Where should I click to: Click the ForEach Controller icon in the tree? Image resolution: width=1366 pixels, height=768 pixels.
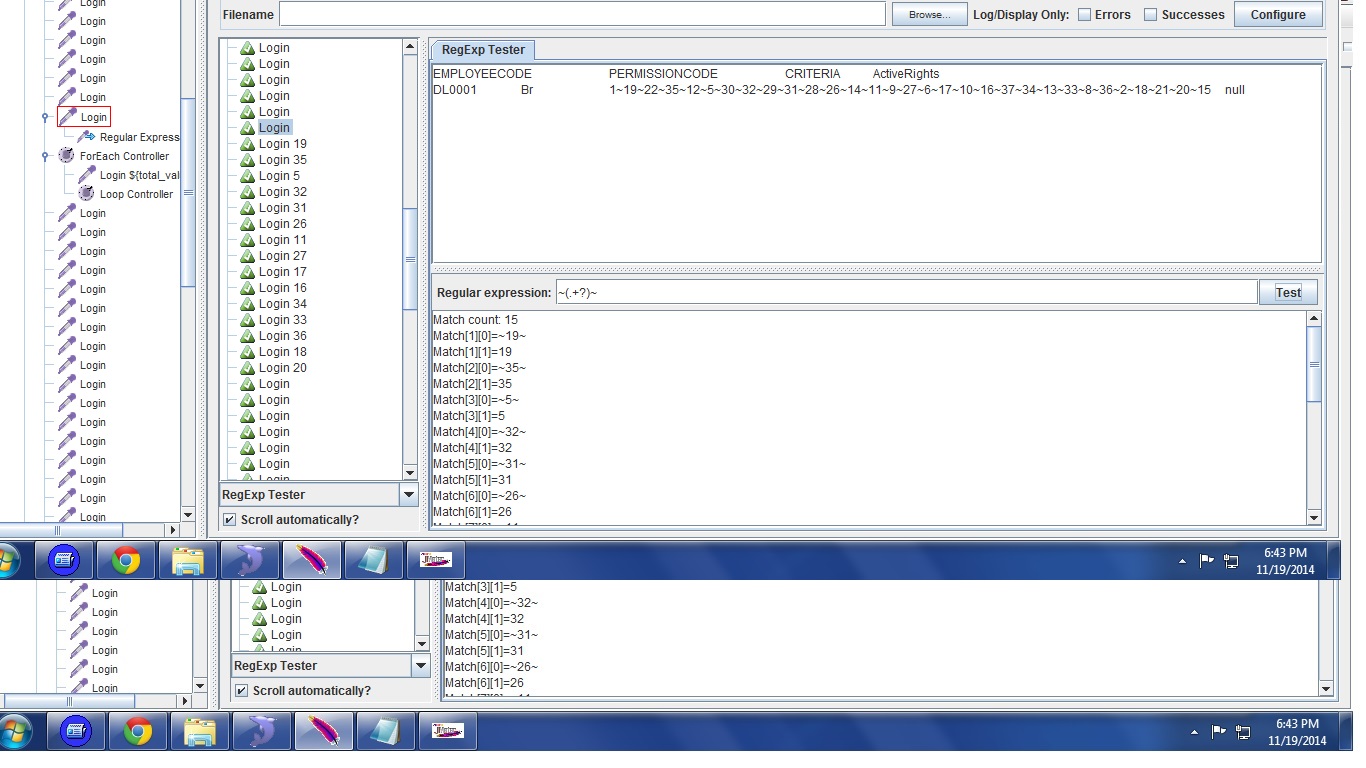click(x=67, y=156)
